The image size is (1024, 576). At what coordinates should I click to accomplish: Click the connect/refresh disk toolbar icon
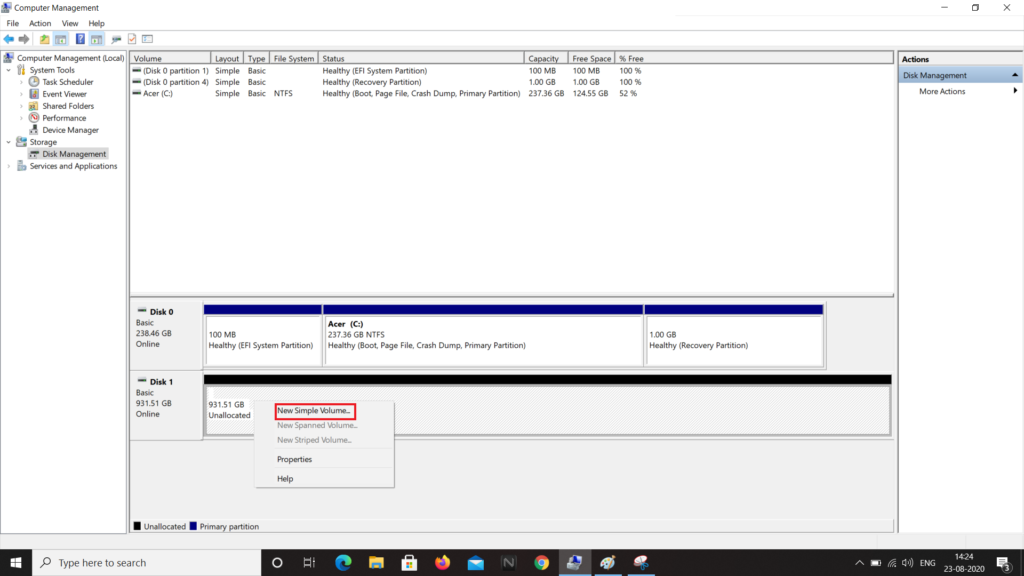click(x=116, y=39)
